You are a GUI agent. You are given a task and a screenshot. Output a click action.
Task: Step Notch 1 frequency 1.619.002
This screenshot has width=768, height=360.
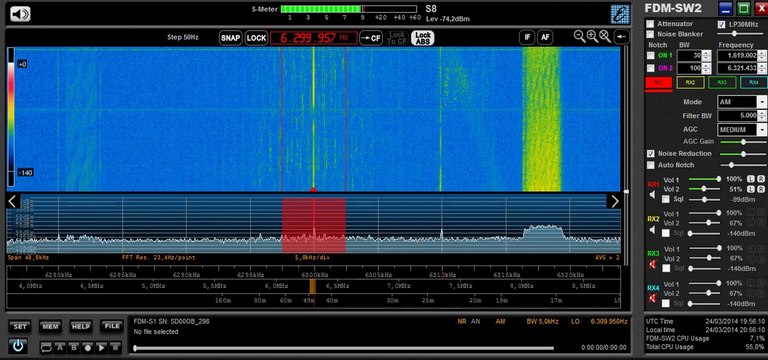click(x=763, y=55)
